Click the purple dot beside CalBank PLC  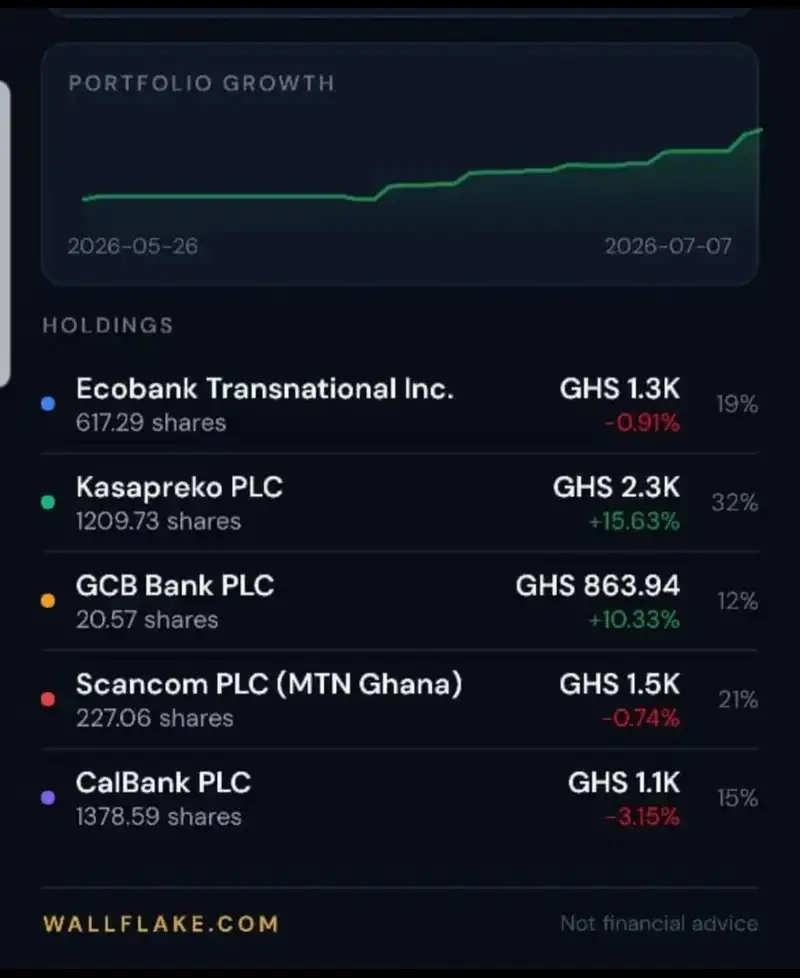tap(48, 798)
